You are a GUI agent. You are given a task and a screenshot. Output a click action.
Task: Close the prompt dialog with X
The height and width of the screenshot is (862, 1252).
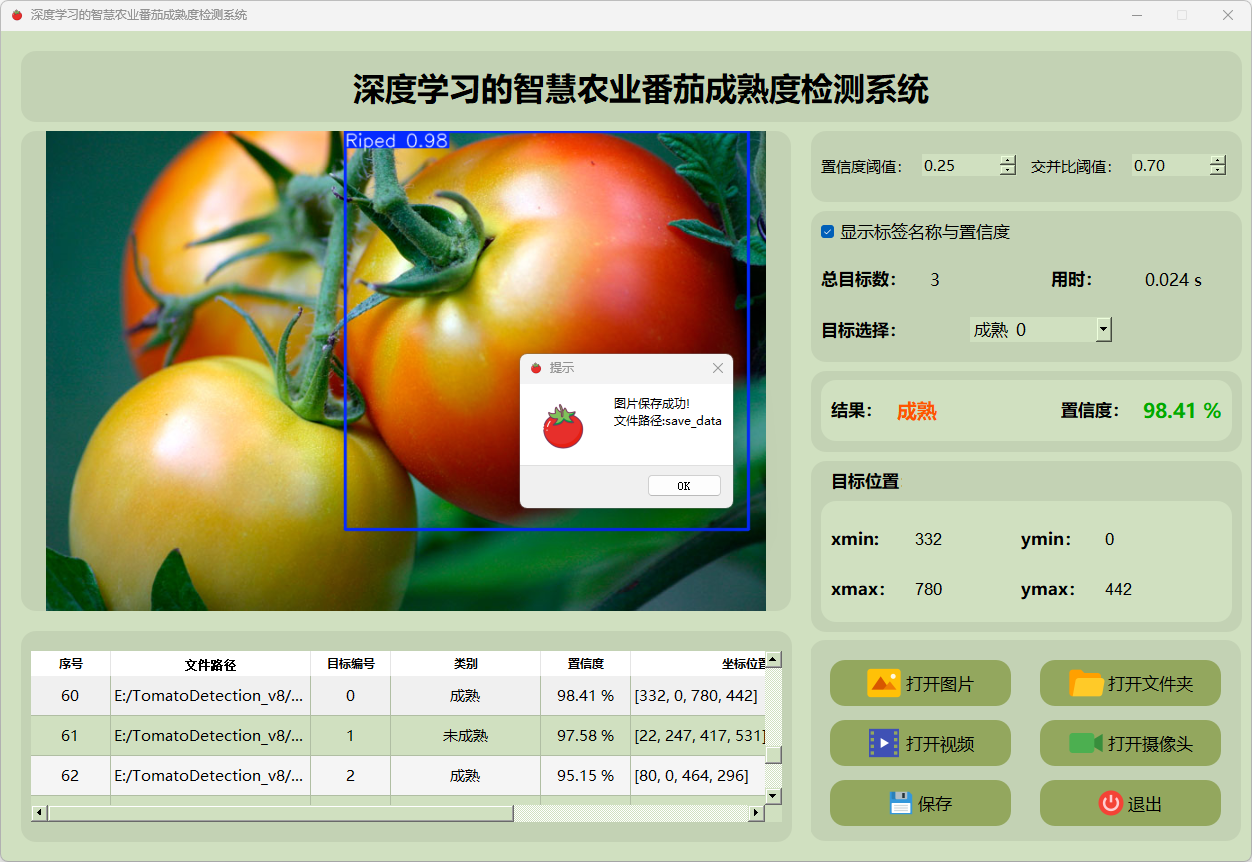(717, 368)
